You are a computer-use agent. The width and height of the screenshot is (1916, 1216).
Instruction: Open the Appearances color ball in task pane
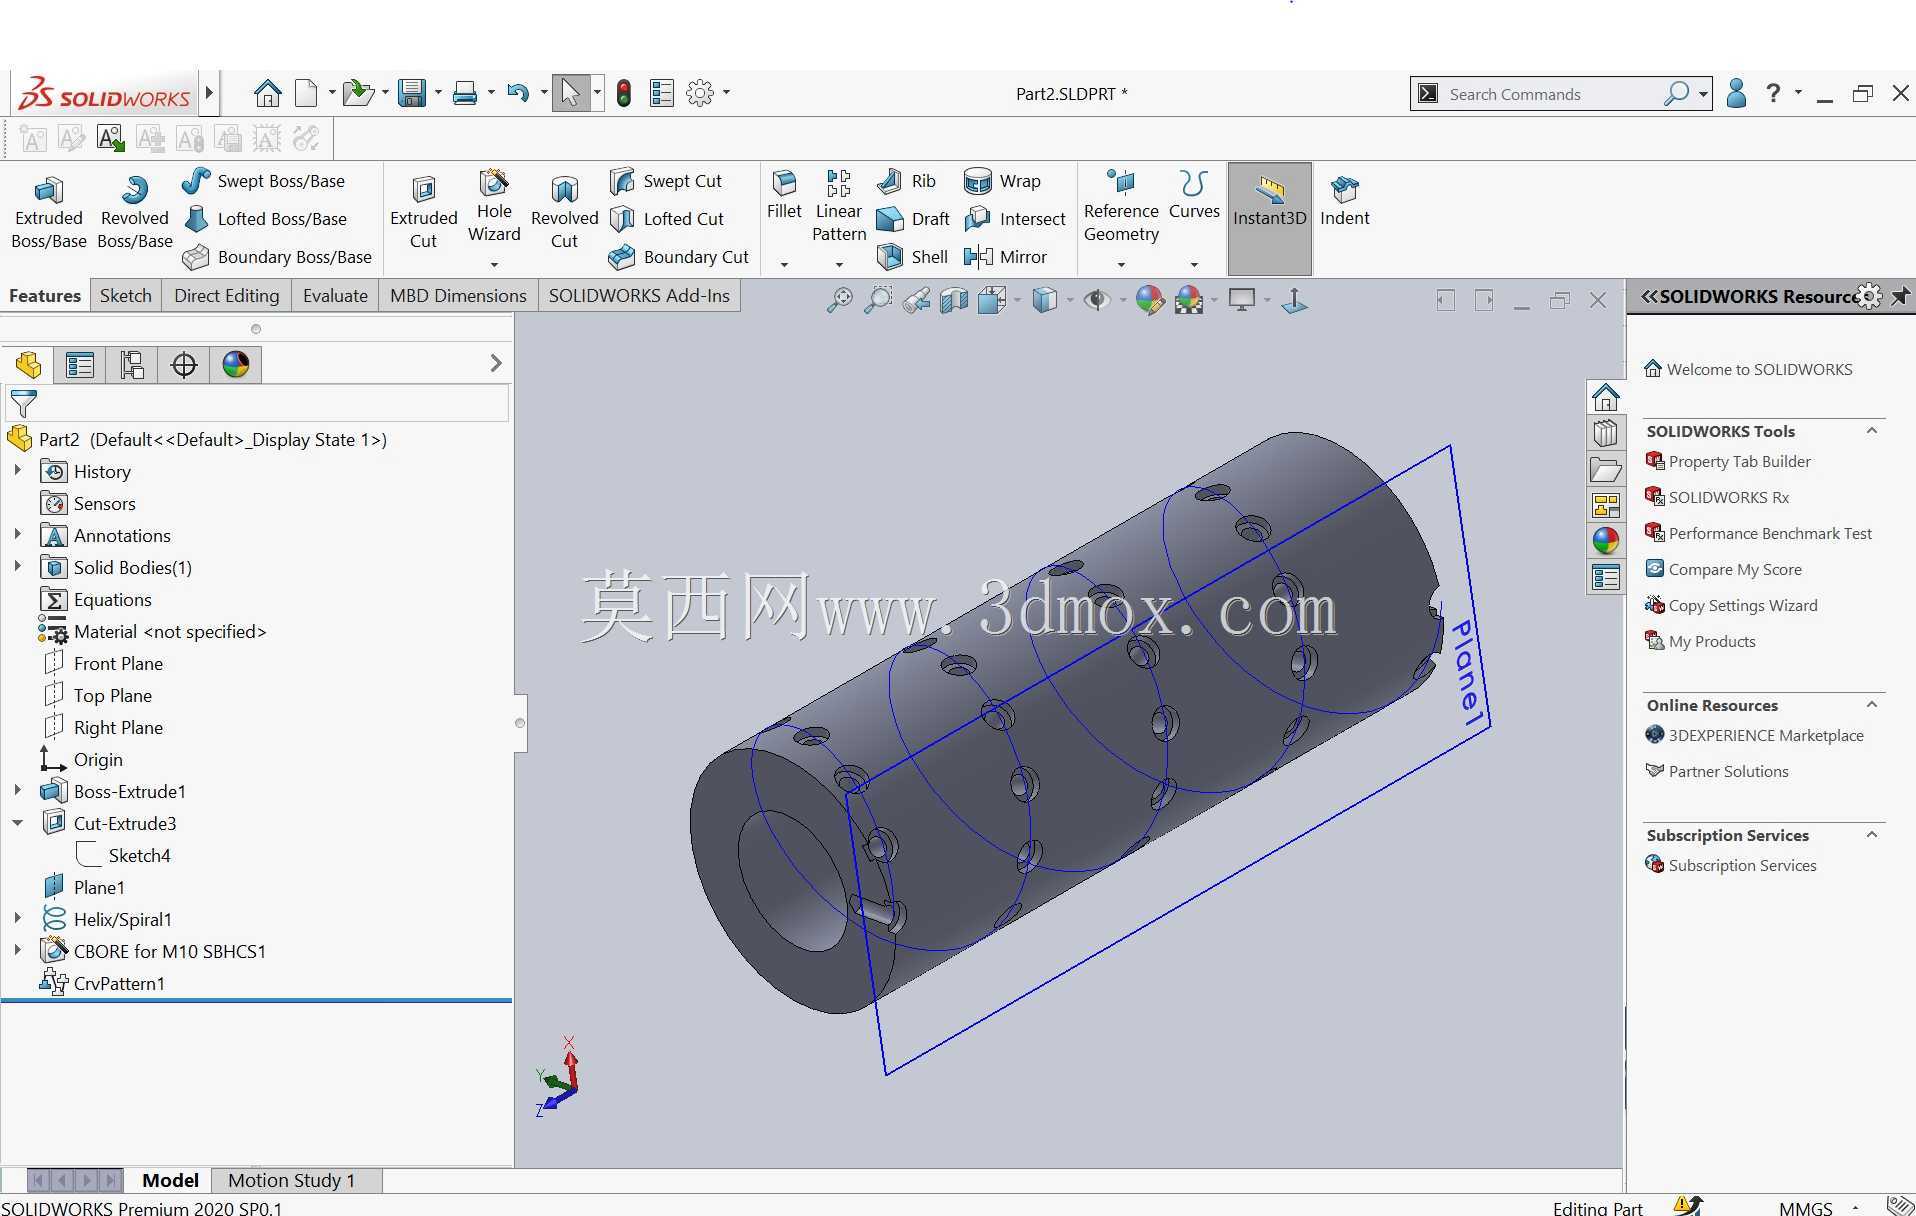pyautogui.click(x=1606, y=541)
